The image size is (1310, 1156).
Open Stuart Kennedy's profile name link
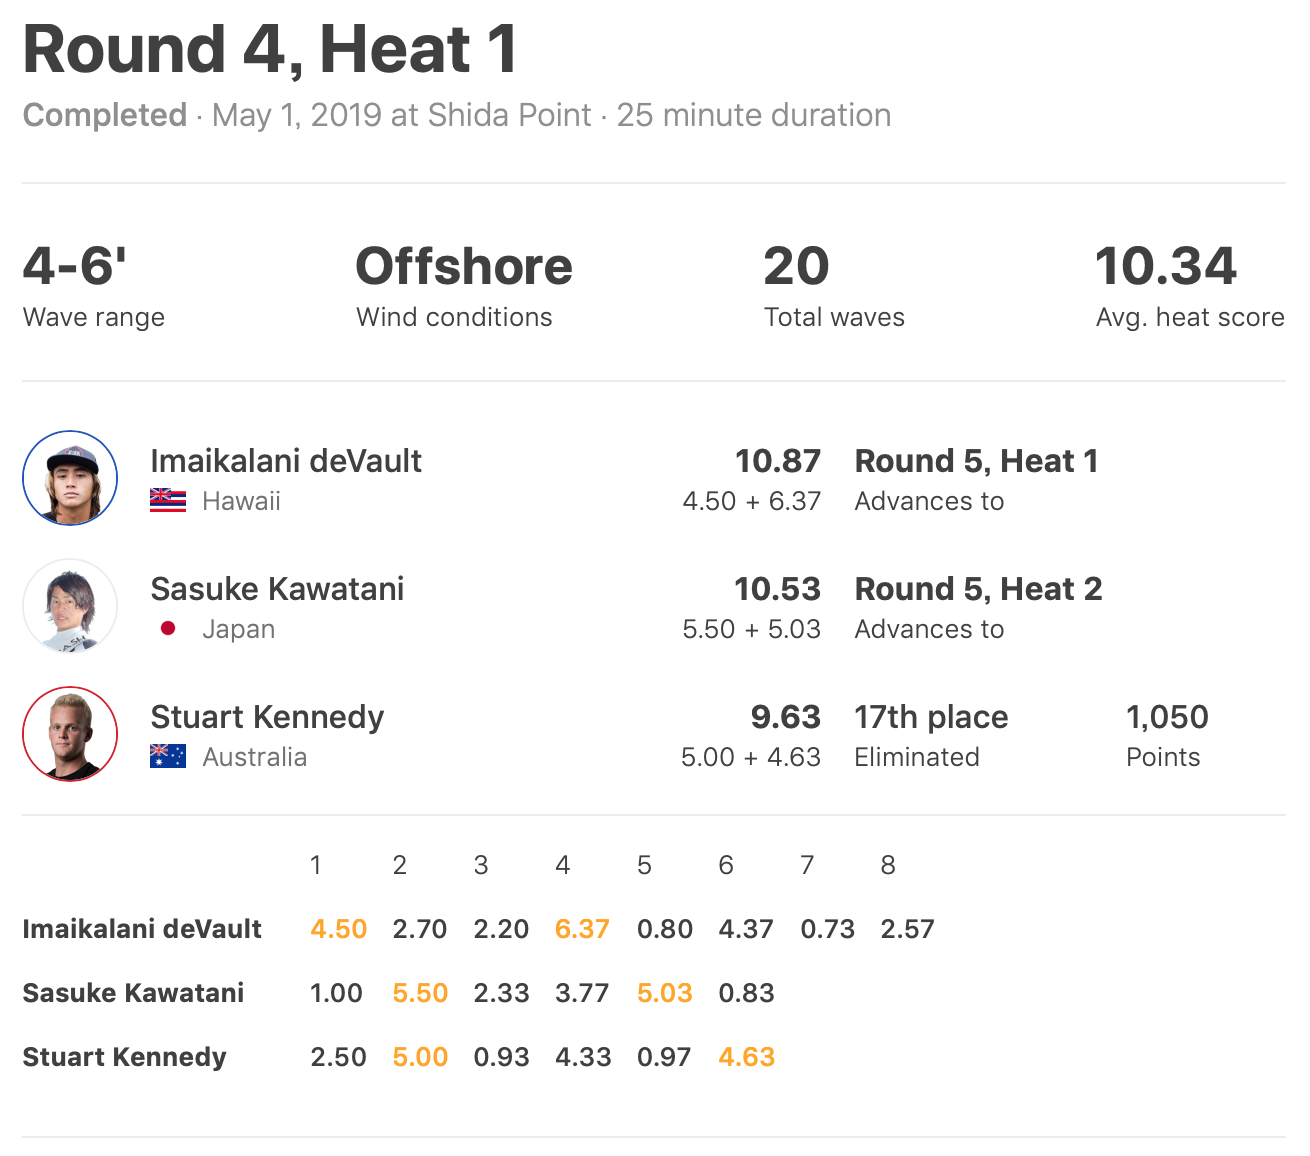[267, 717]
